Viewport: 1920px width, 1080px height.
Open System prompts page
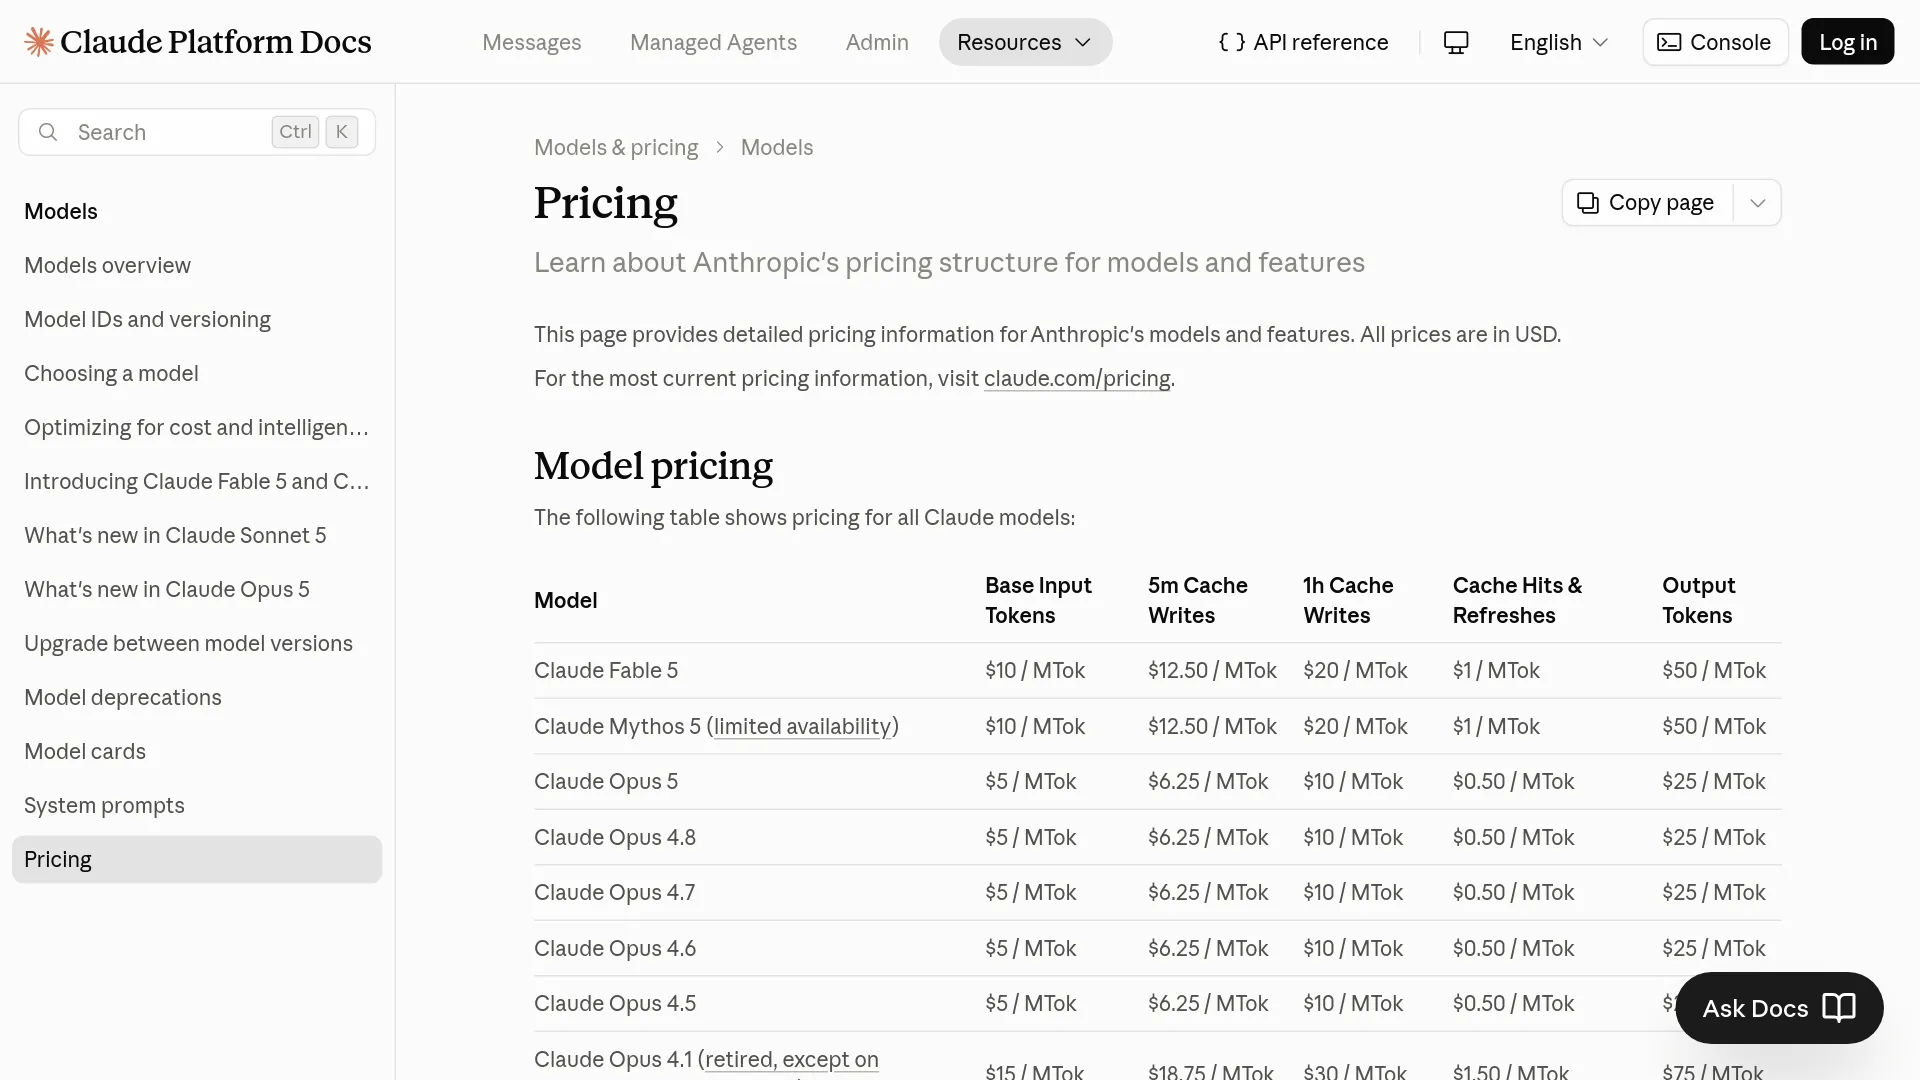pyautogui.click(x=104, y=805)
